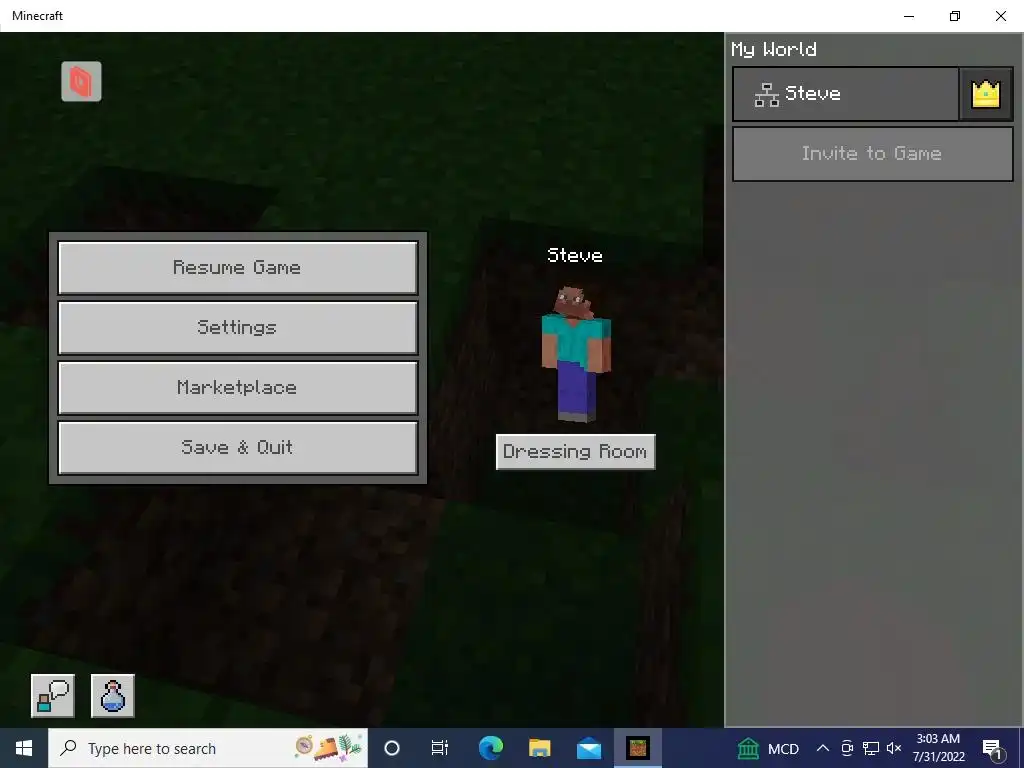Click the My World heading
The image size is (1024, 768).
point(774,50)
